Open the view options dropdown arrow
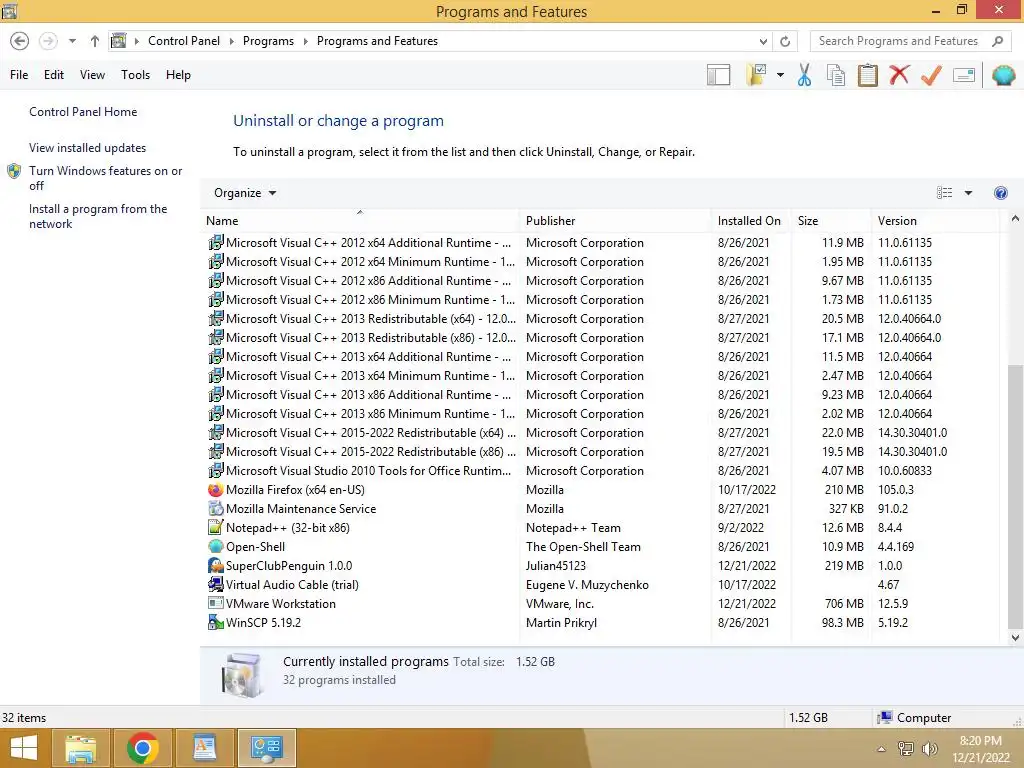The image size is (1024, 768). (968, 193)
